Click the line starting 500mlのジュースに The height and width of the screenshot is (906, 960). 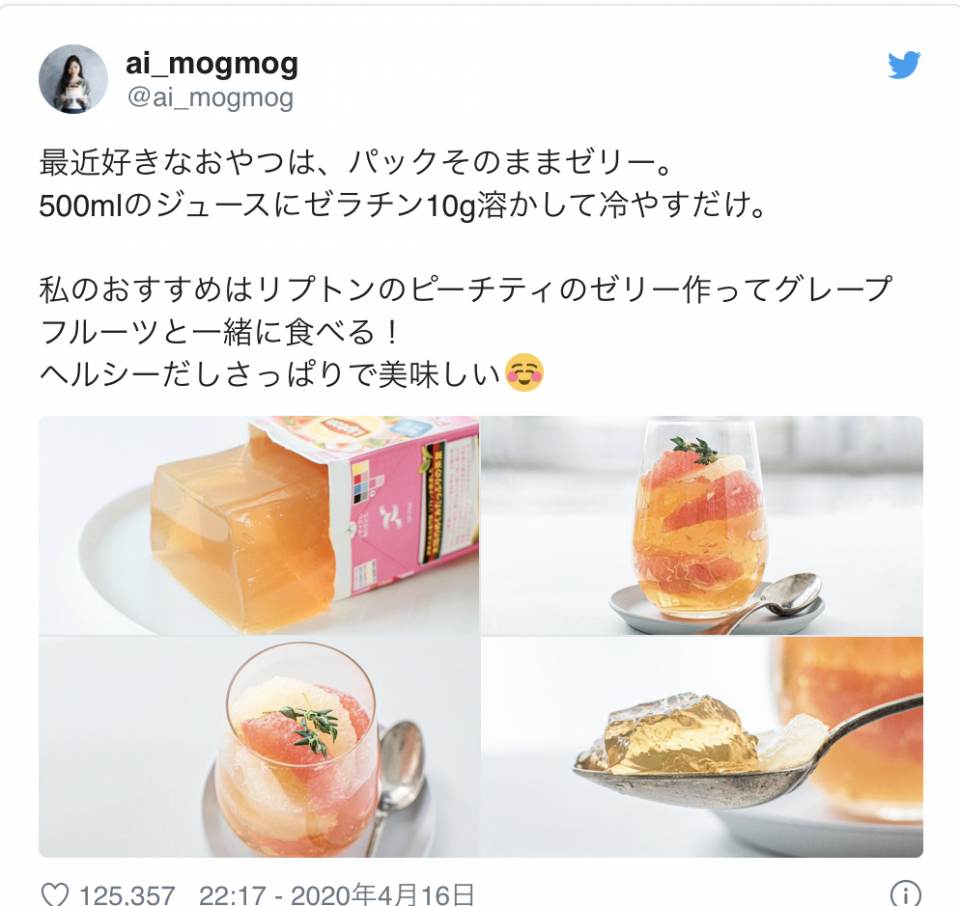point(403,205)
